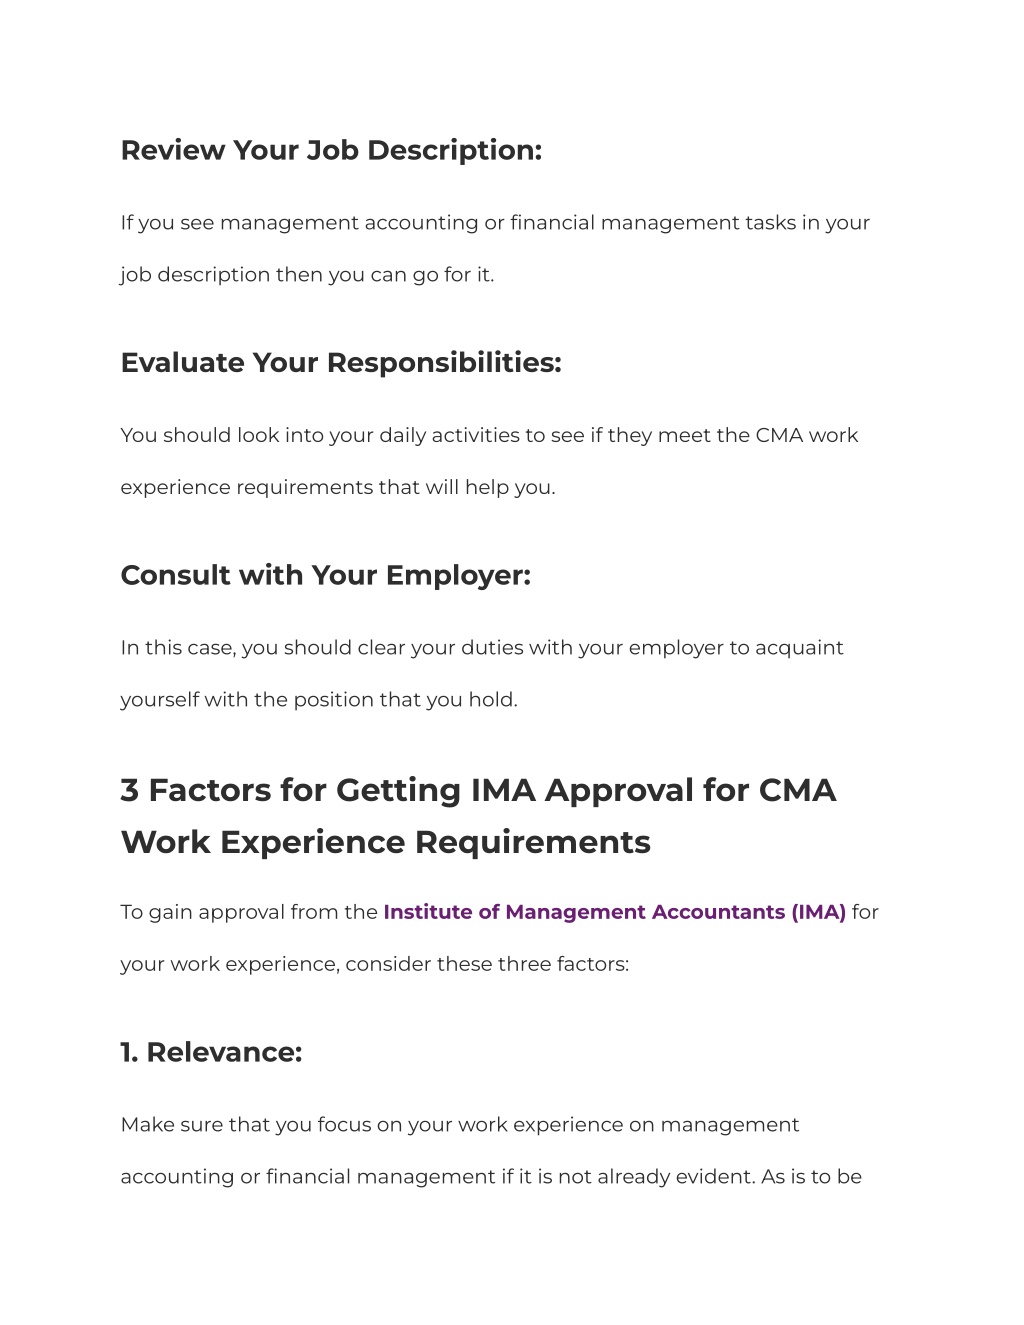Click the 'Review Your Job Description:' heading
Viewport: 1024px width, 1325px height.
(x=331, y=150)
